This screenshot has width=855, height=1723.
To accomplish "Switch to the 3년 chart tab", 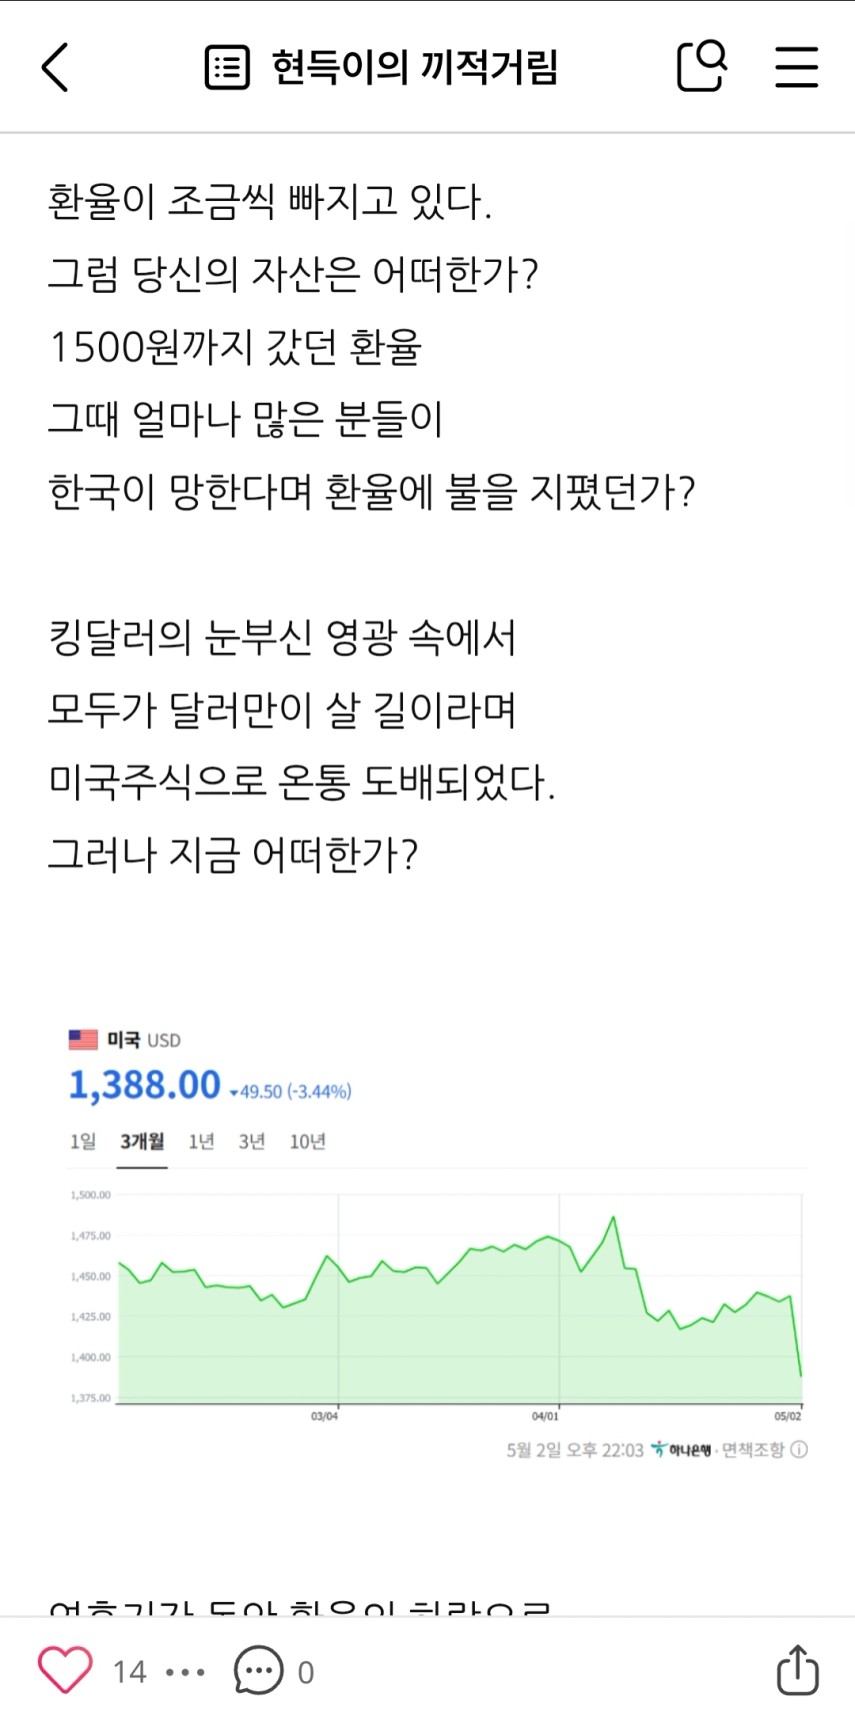I will pos(252,1141).
